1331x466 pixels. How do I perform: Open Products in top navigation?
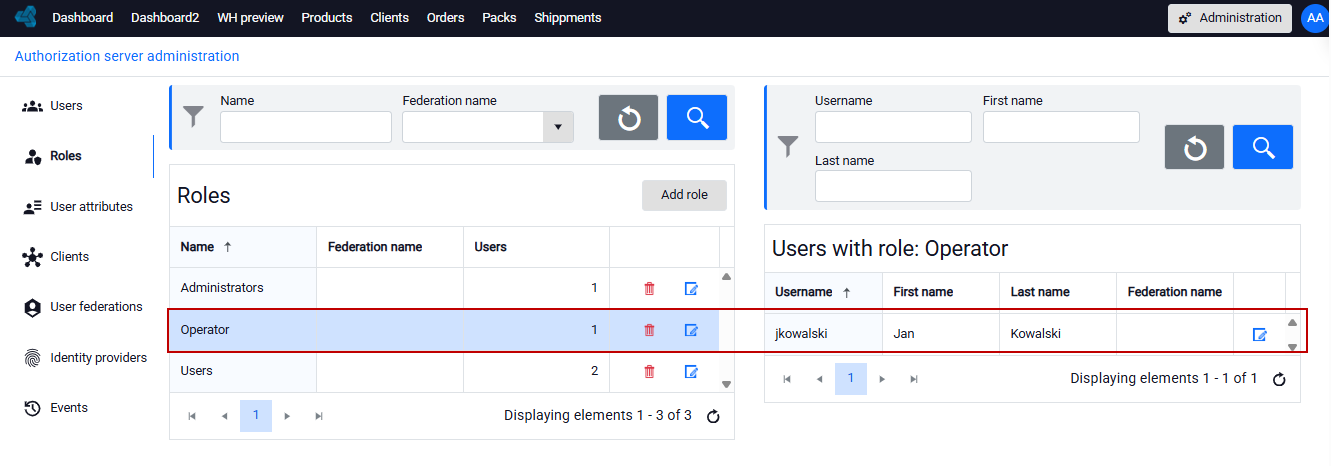click(x=327, y=18)
